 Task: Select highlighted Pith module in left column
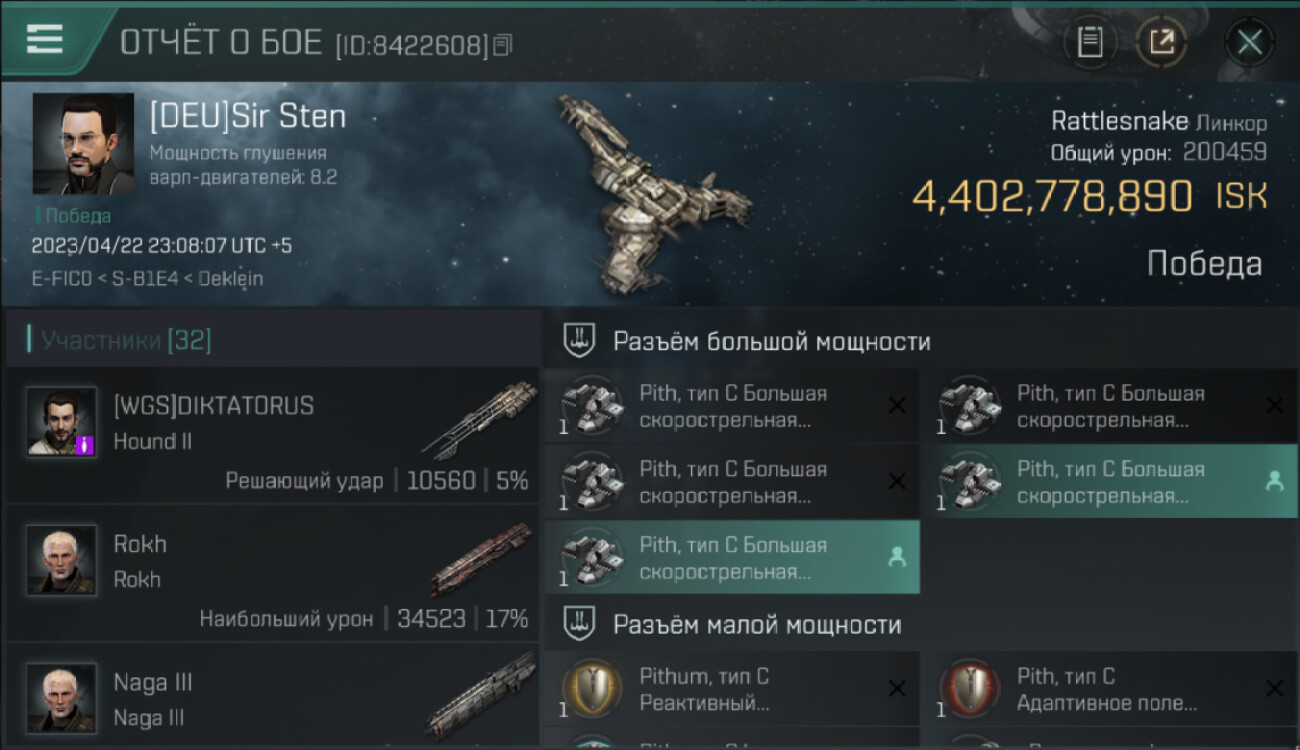coord(732,557)
